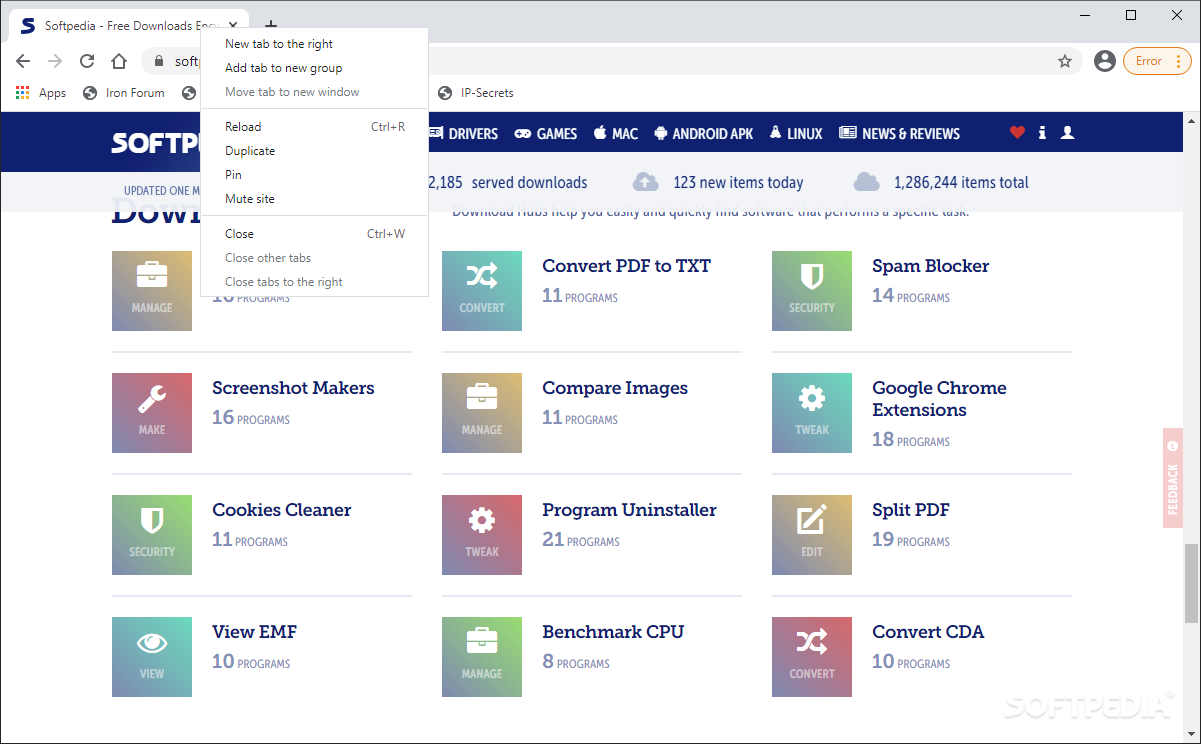Click the '123 new items today' text
1201x744 pixels.
click(x=738, y=182)
